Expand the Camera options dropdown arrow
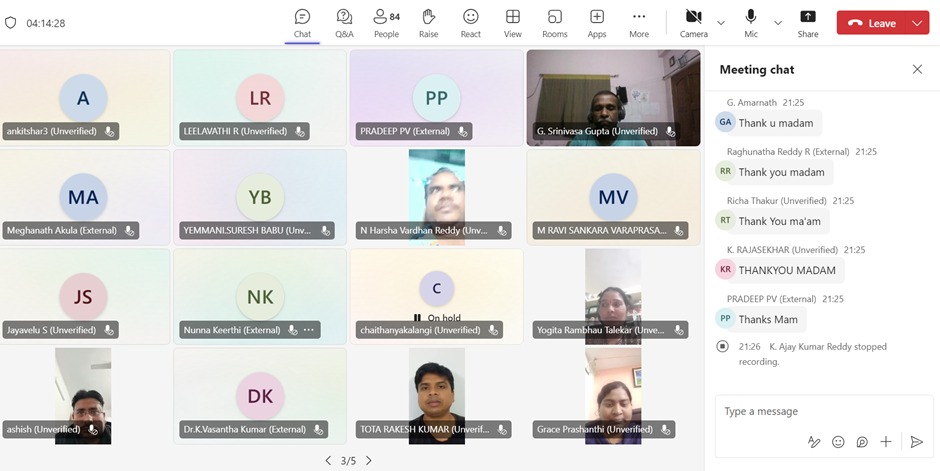Screen dimensions: 940x471 [x=721, y=23]
